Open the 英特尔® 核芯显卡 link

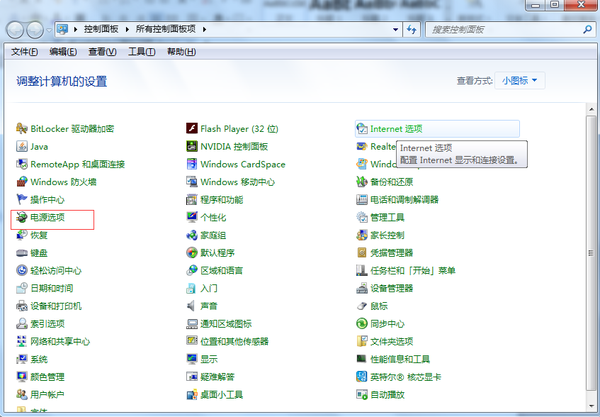pos(406,377)
